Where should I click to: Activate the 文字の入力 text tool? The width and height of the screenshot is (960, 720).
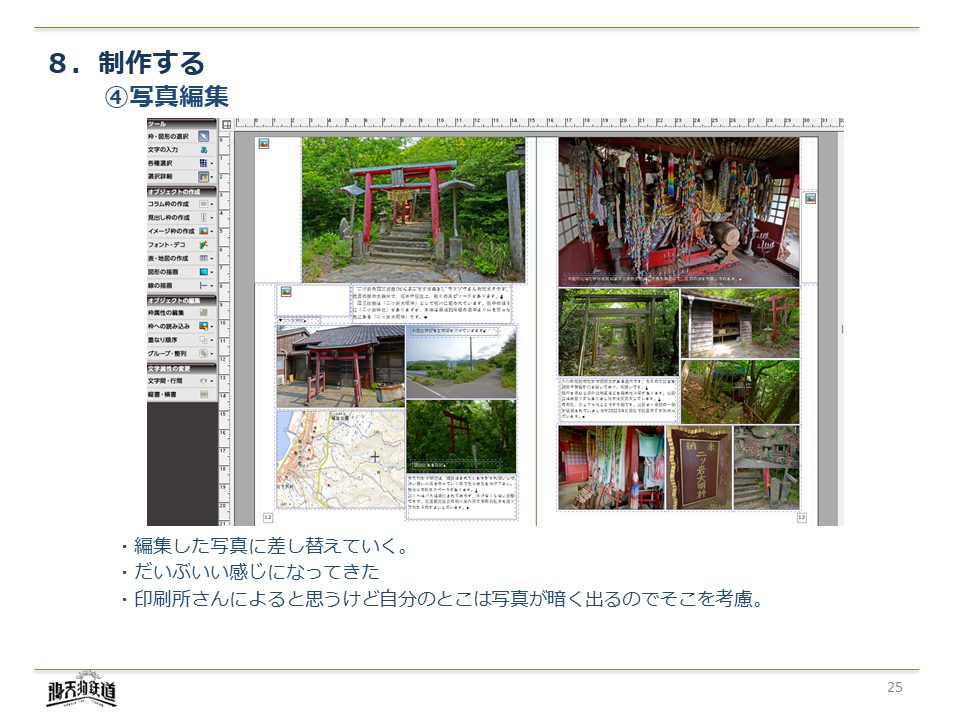[x=203, y=149]
